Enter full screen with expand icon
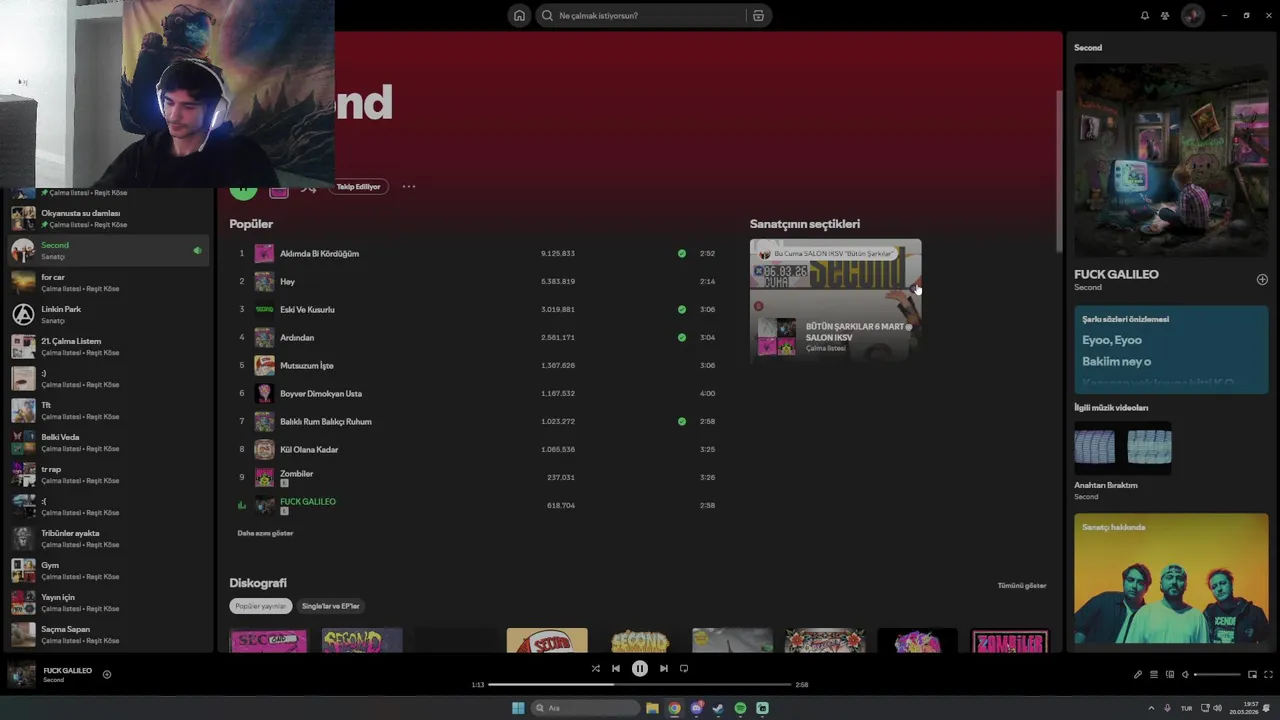The width and height of the screenshot is (1280, 720). click(1269, 675)
